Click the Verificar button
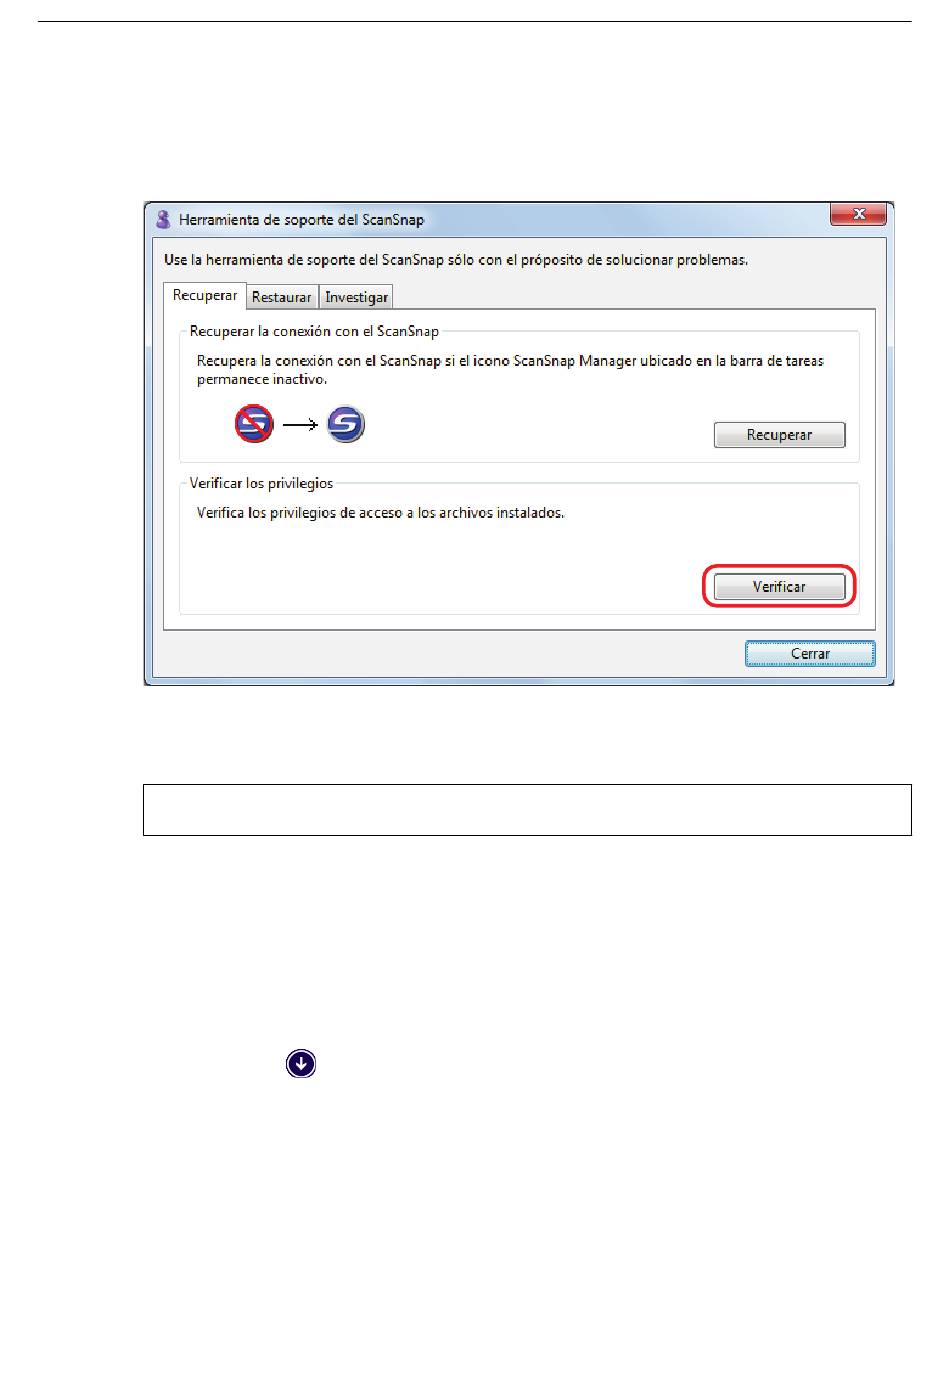 click(x=779, y=587)
